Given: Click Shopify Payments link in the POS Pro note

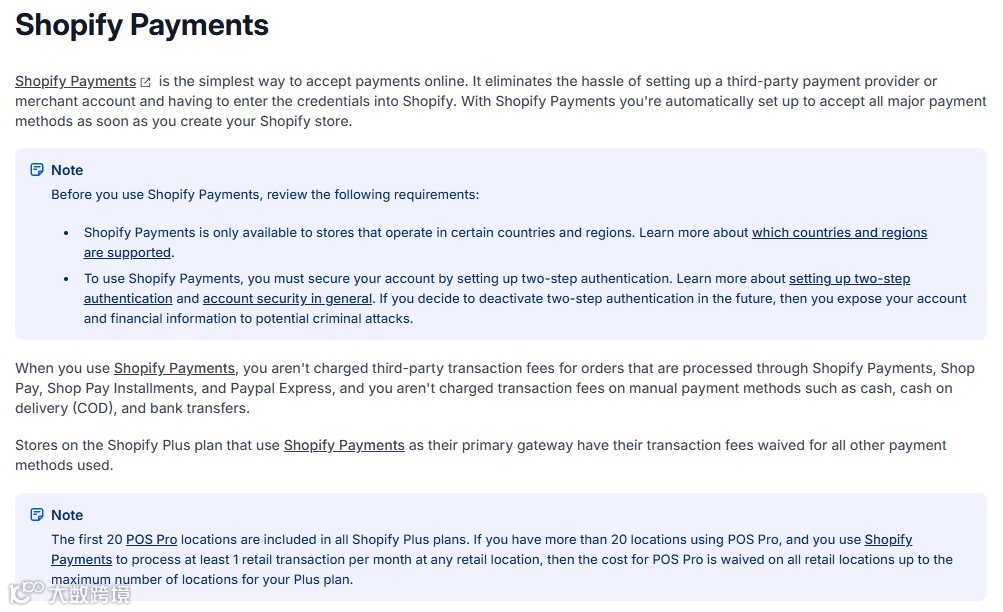Looking at the screenshot, I should [888, 540].
